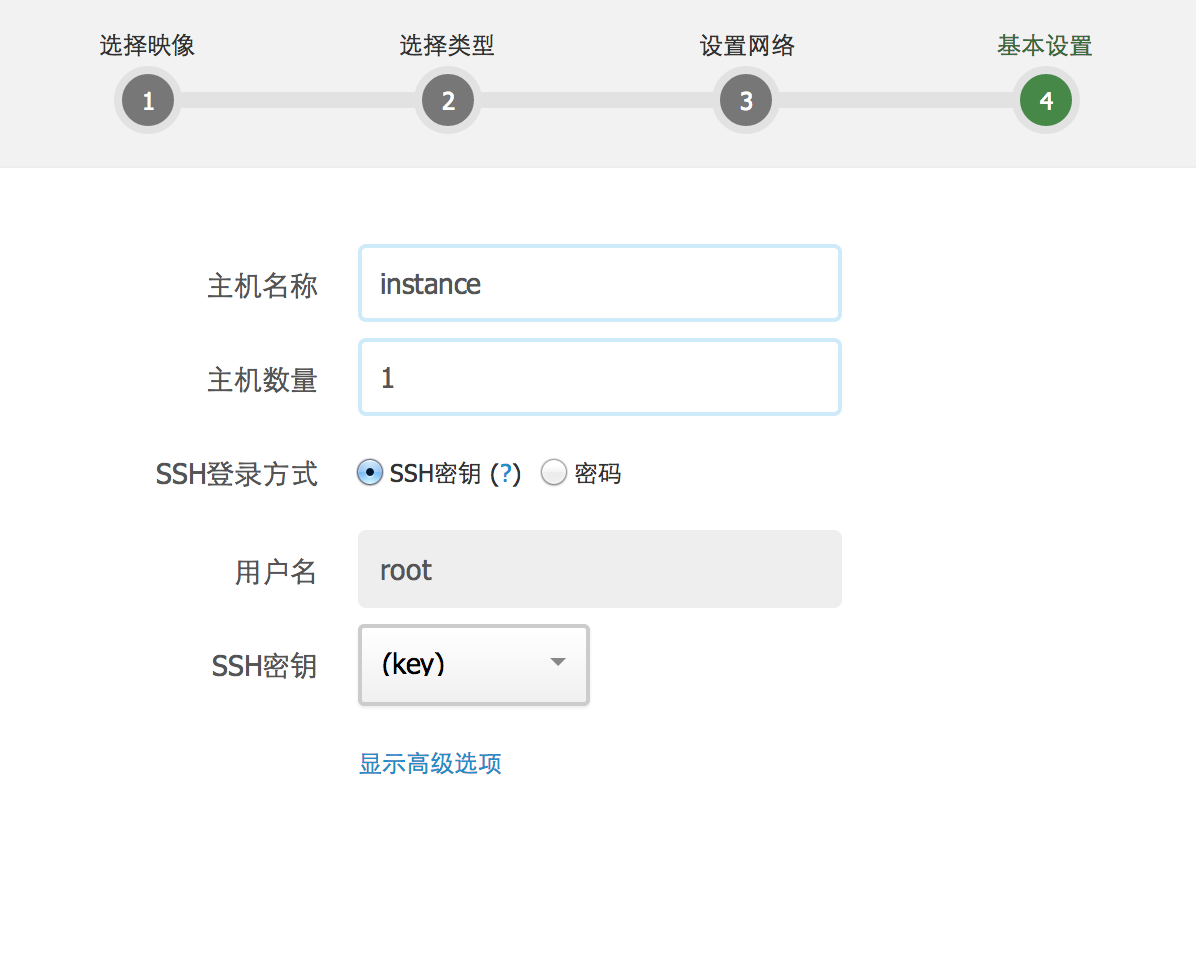The width and height of the screenshot is (1196, 978).
Task: Click the green step 4 circle
Action: click(x=1045, y=101)
